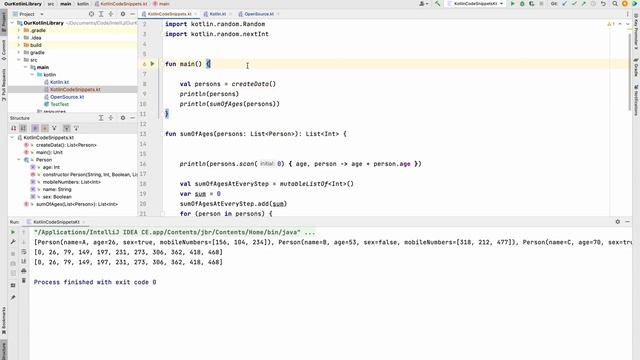Run the KotlinCodeSnippetsKt configuration from top toolbar
The height and width of the screenshot is (360, 640).
[x=513, y=4]
